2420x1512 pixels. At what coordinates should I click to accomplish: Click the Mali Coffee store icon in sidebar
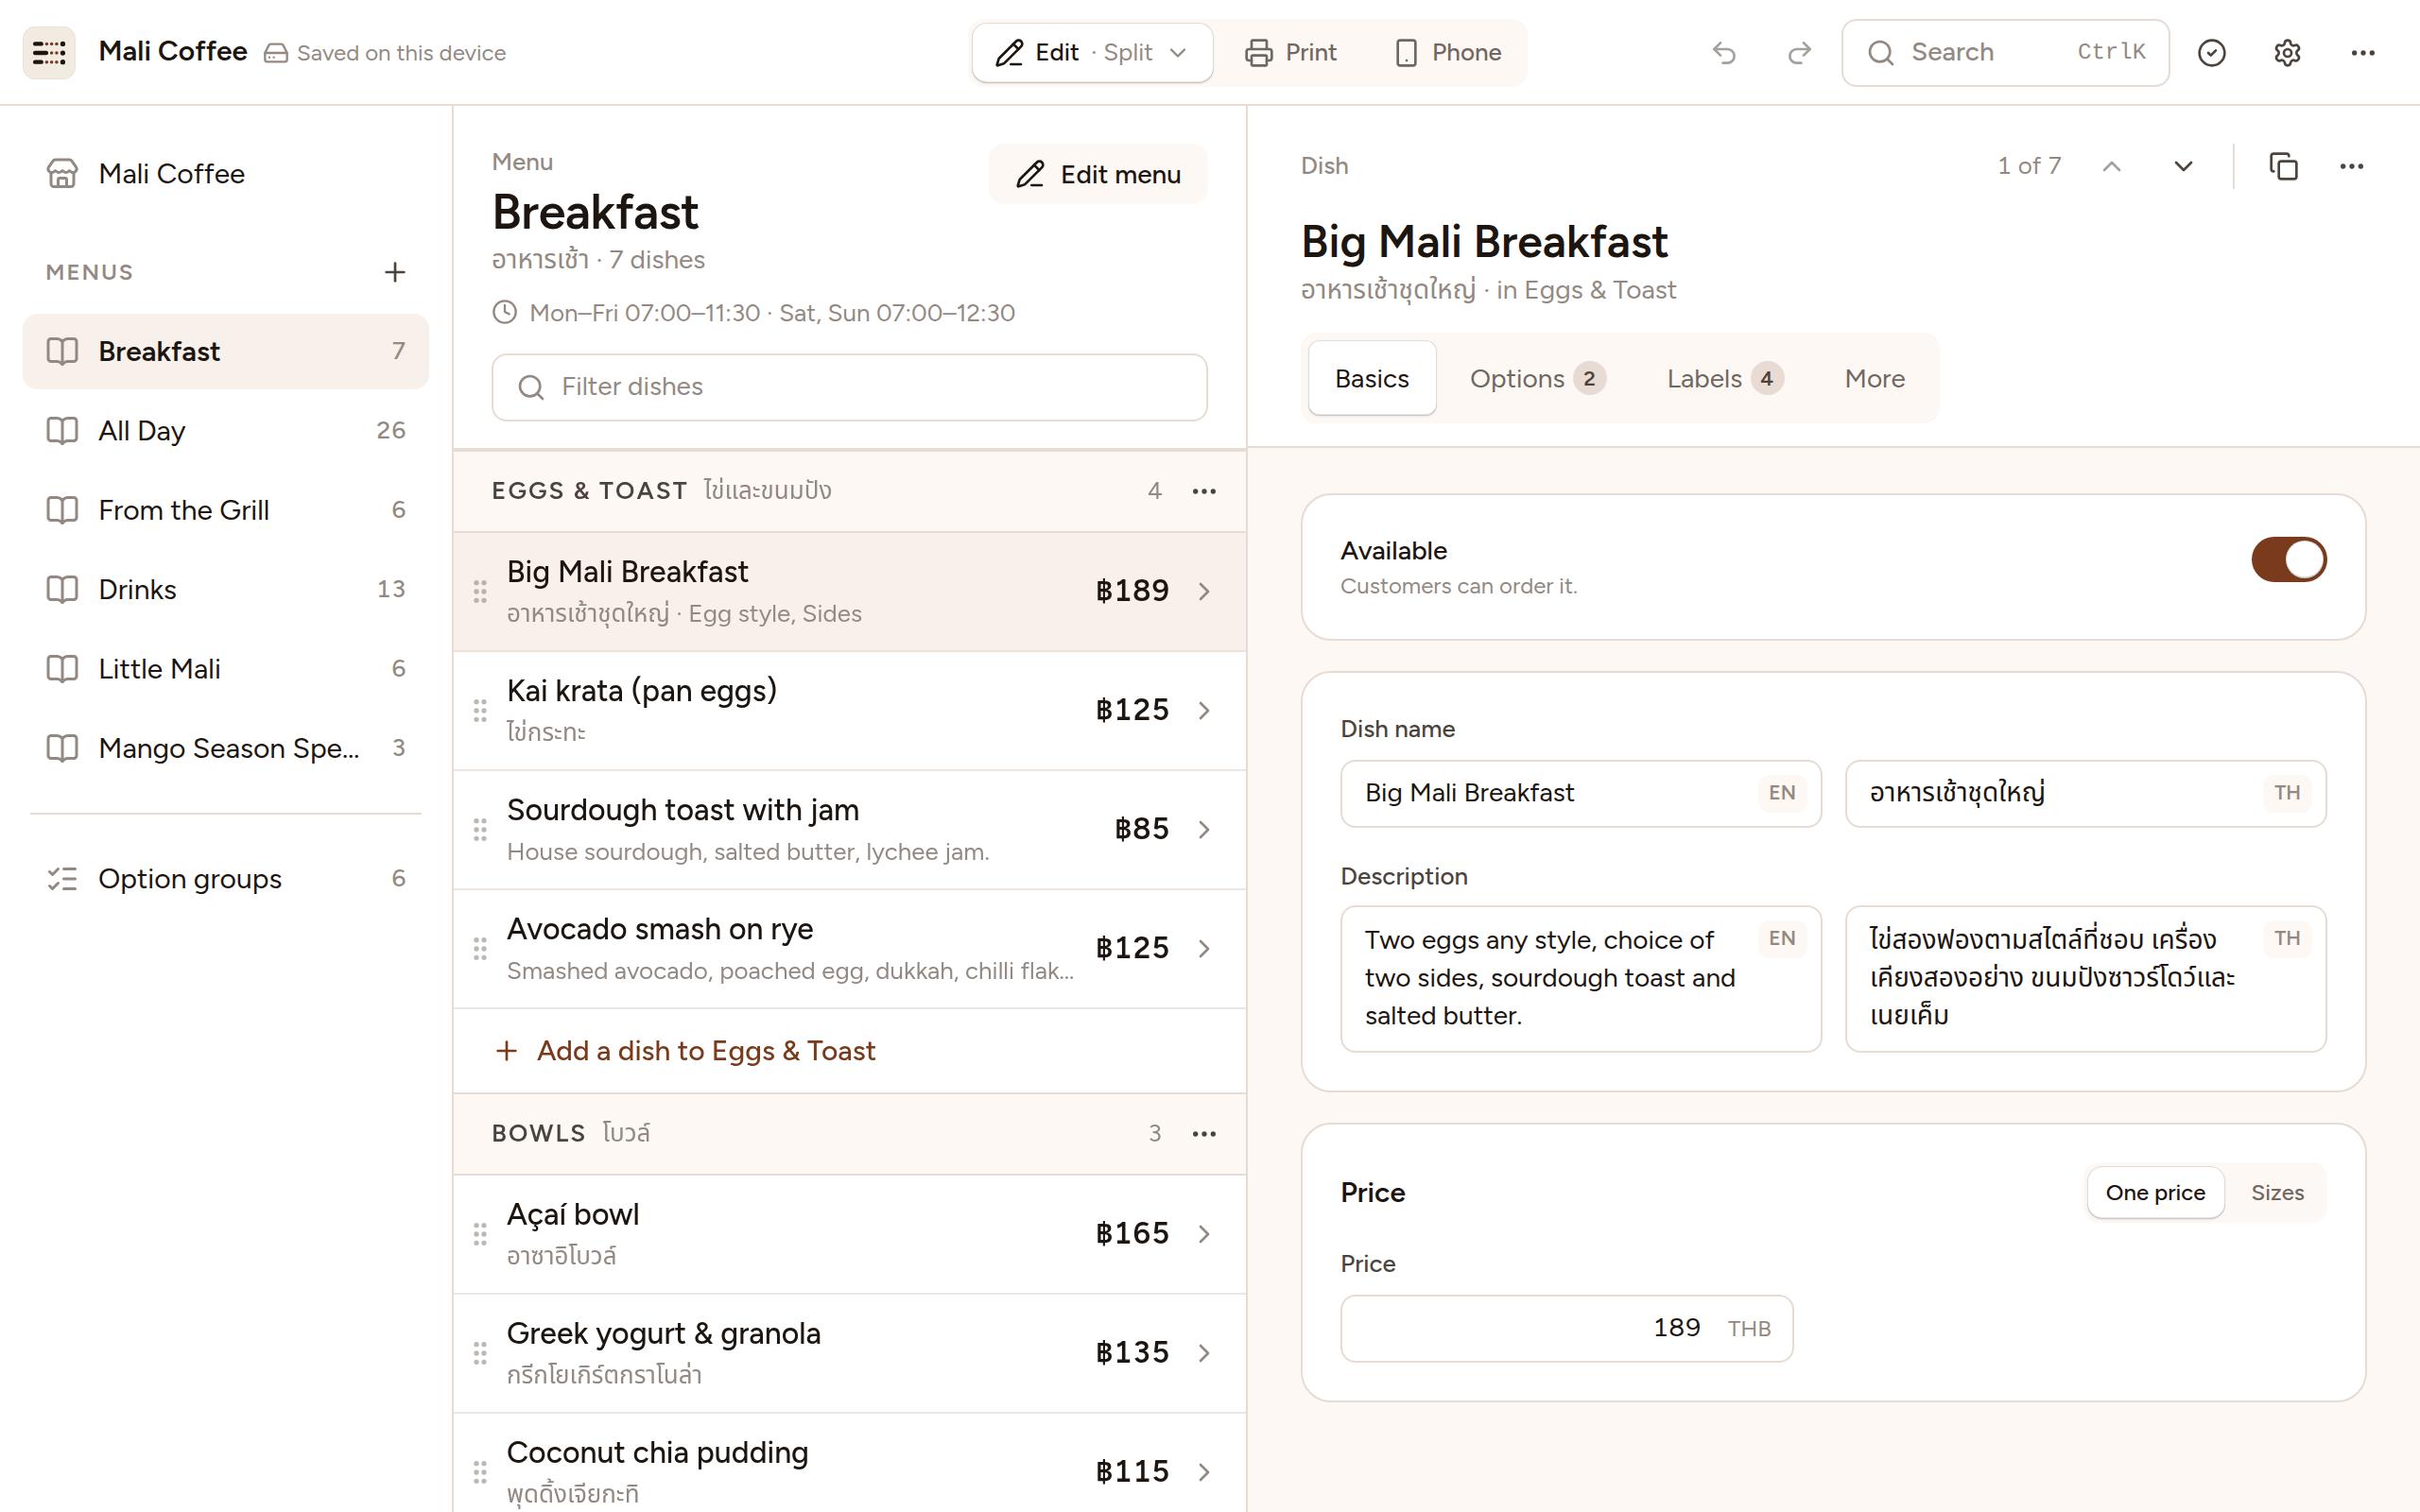pos(62,174)
